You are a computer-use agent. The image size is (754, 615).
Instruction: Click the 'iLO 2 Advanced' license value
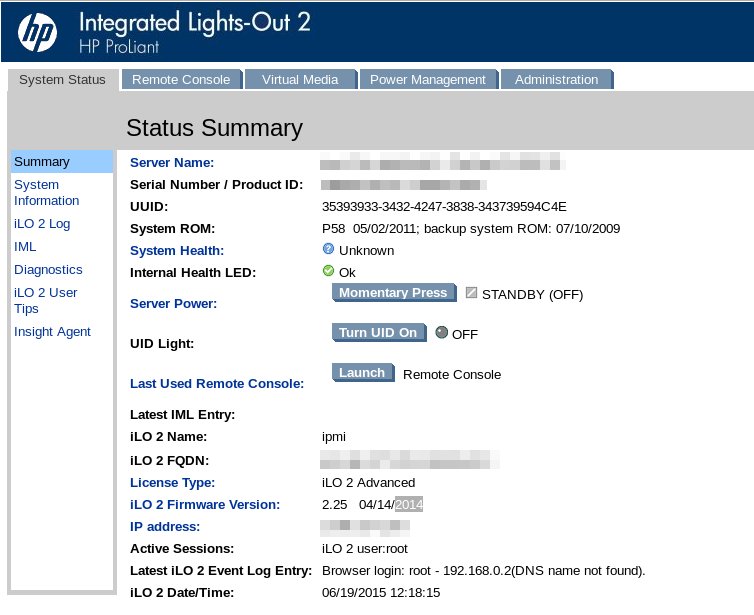point(368,483)
